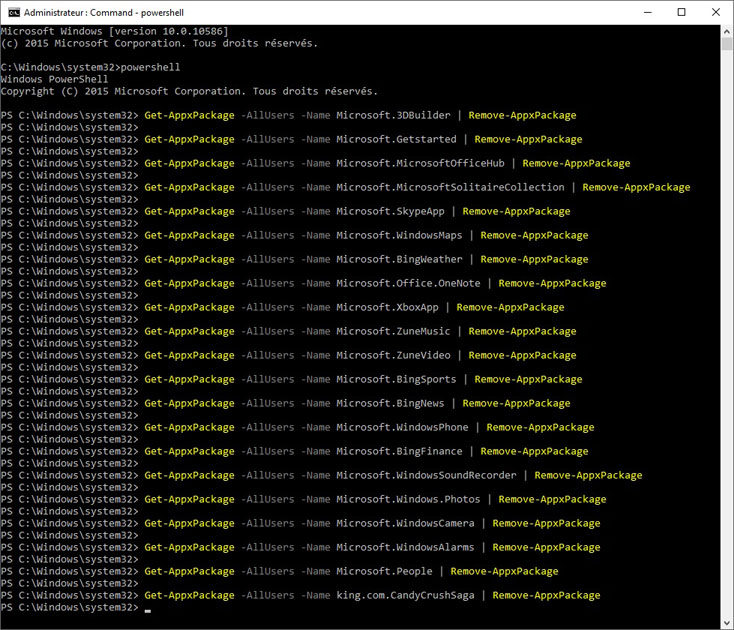Click Remove-AppxPackage on the SolitaireCollection line
Viewport: 734px width, 630px height.
click(636, 187)
